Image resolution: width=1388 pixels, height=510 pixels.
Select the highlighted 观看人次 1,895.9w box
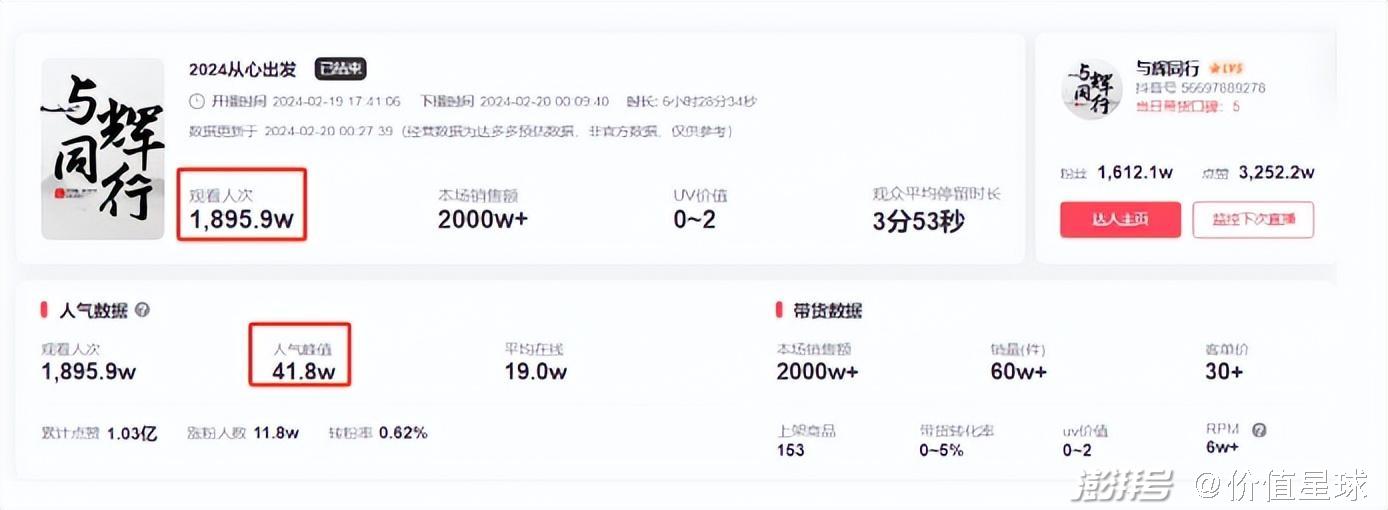pyautogui.click(x=242, y=205)
